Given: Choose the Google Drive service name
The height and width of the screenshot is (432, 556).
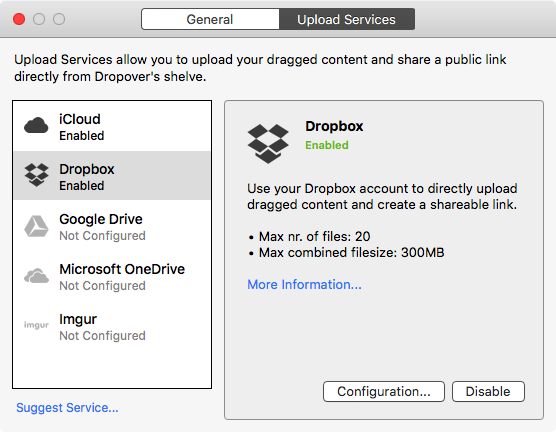Looking at the screenshot, I should (x=101, y=219).
